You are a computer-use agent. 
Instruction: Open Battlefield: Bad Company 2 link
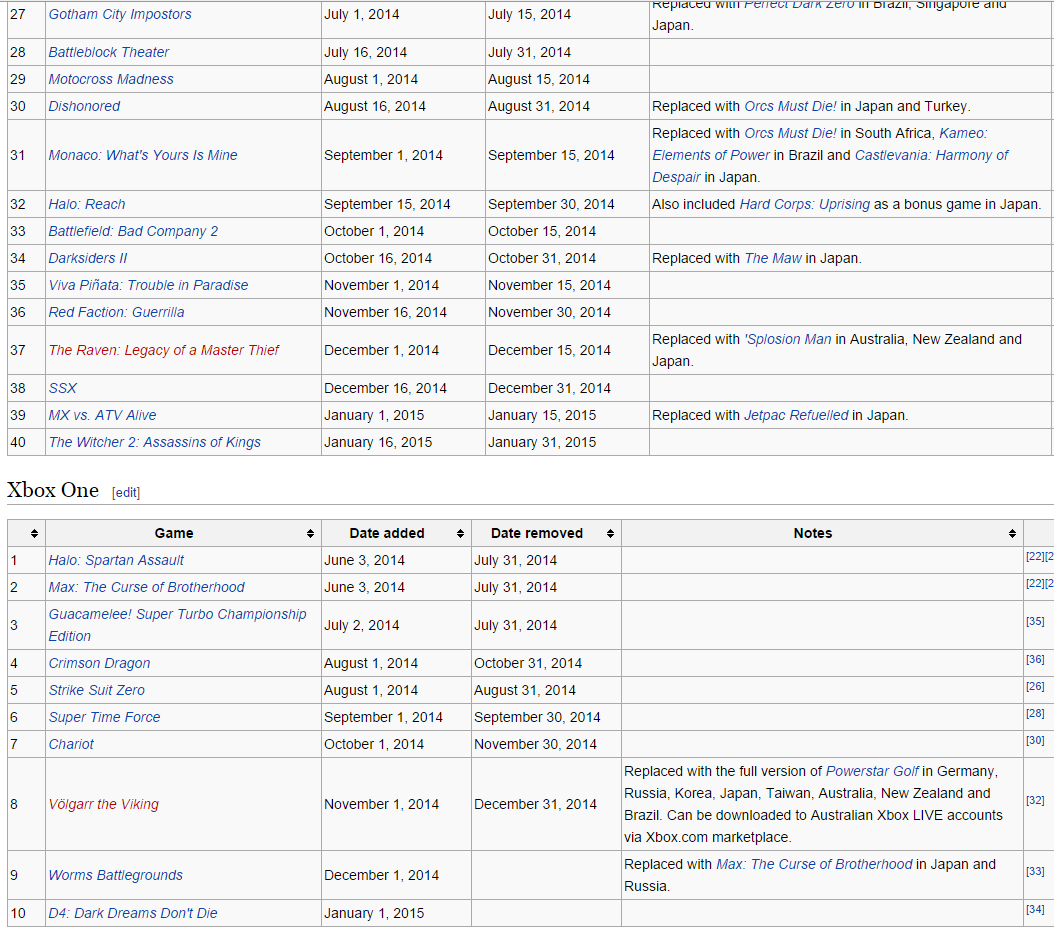(x=133, y=231)
